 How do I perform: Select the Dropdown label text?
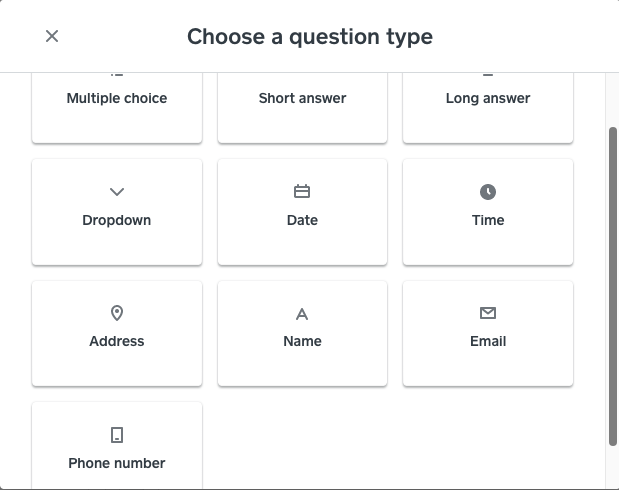coord(117,220)
